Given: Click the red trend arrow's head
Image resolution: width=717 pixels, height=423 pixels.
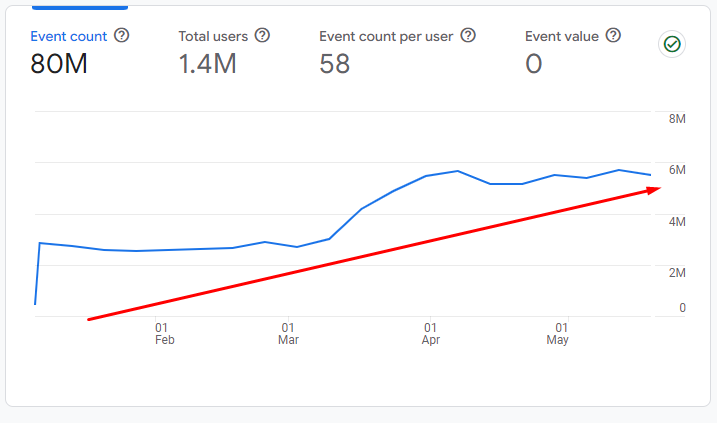Looking at the screenshot, I should click(x=653, y=189).
